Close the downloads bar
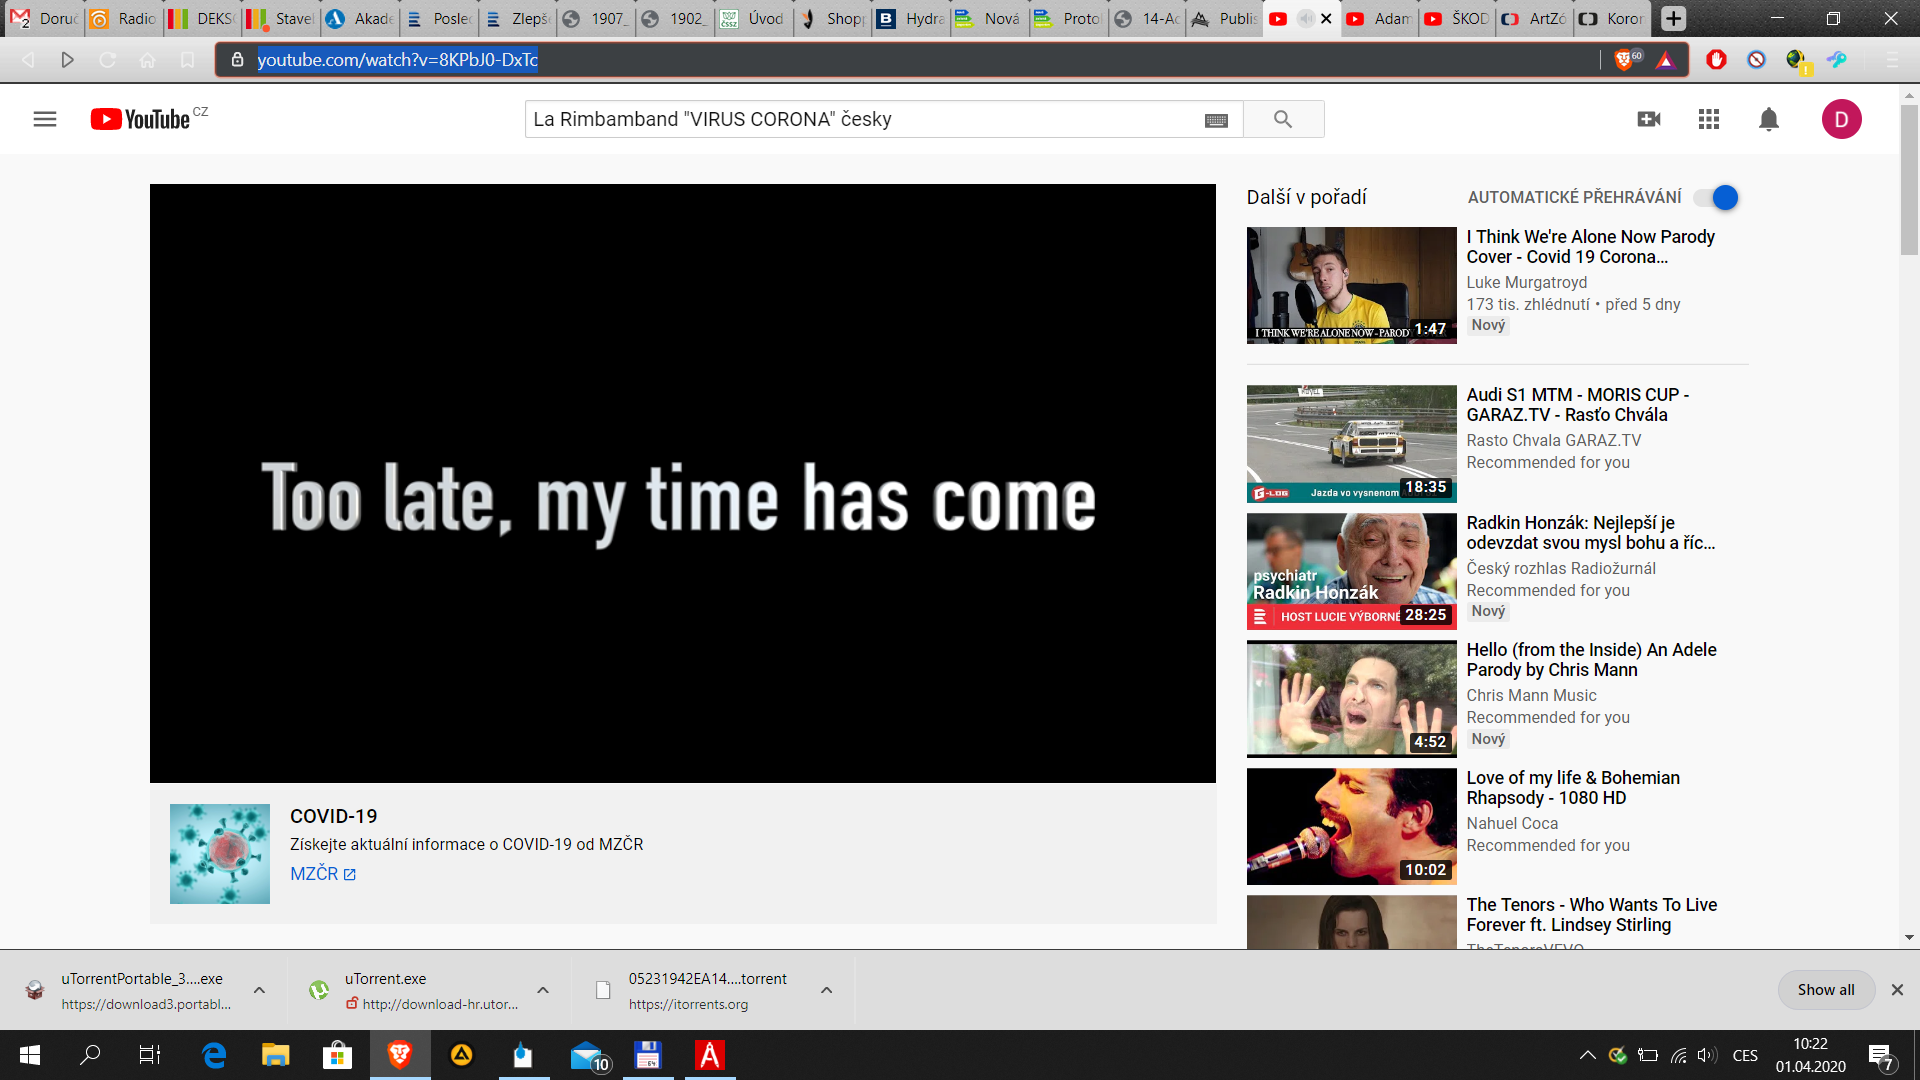 click(x=1897, y=990)
